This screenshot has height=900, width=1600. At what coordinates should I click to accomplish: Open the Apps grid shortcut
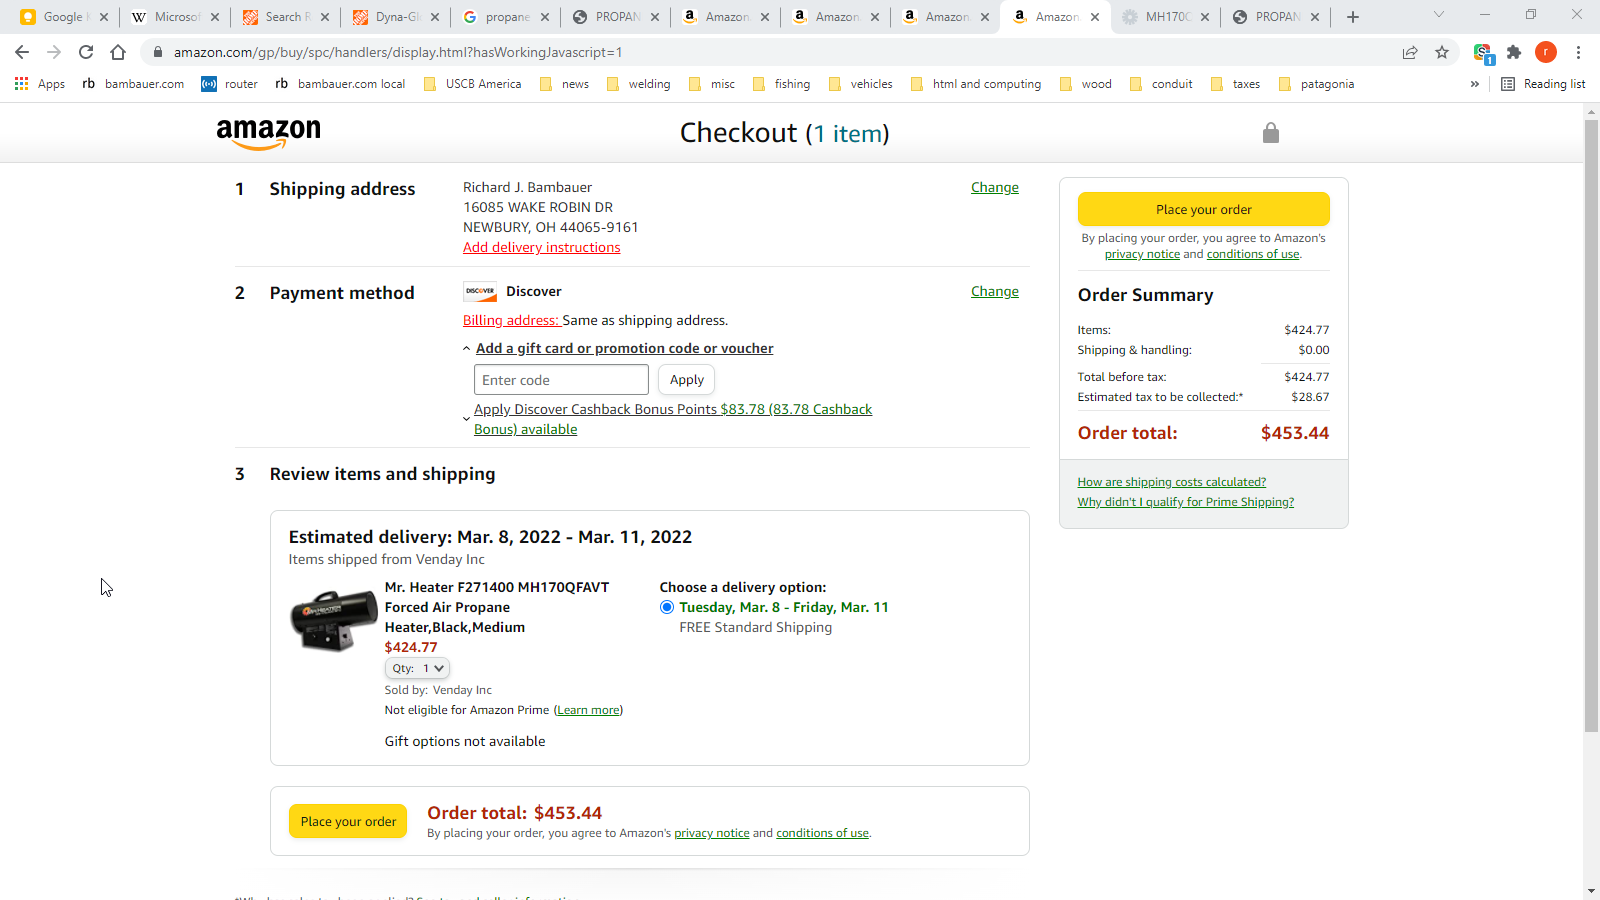(40, 84)
